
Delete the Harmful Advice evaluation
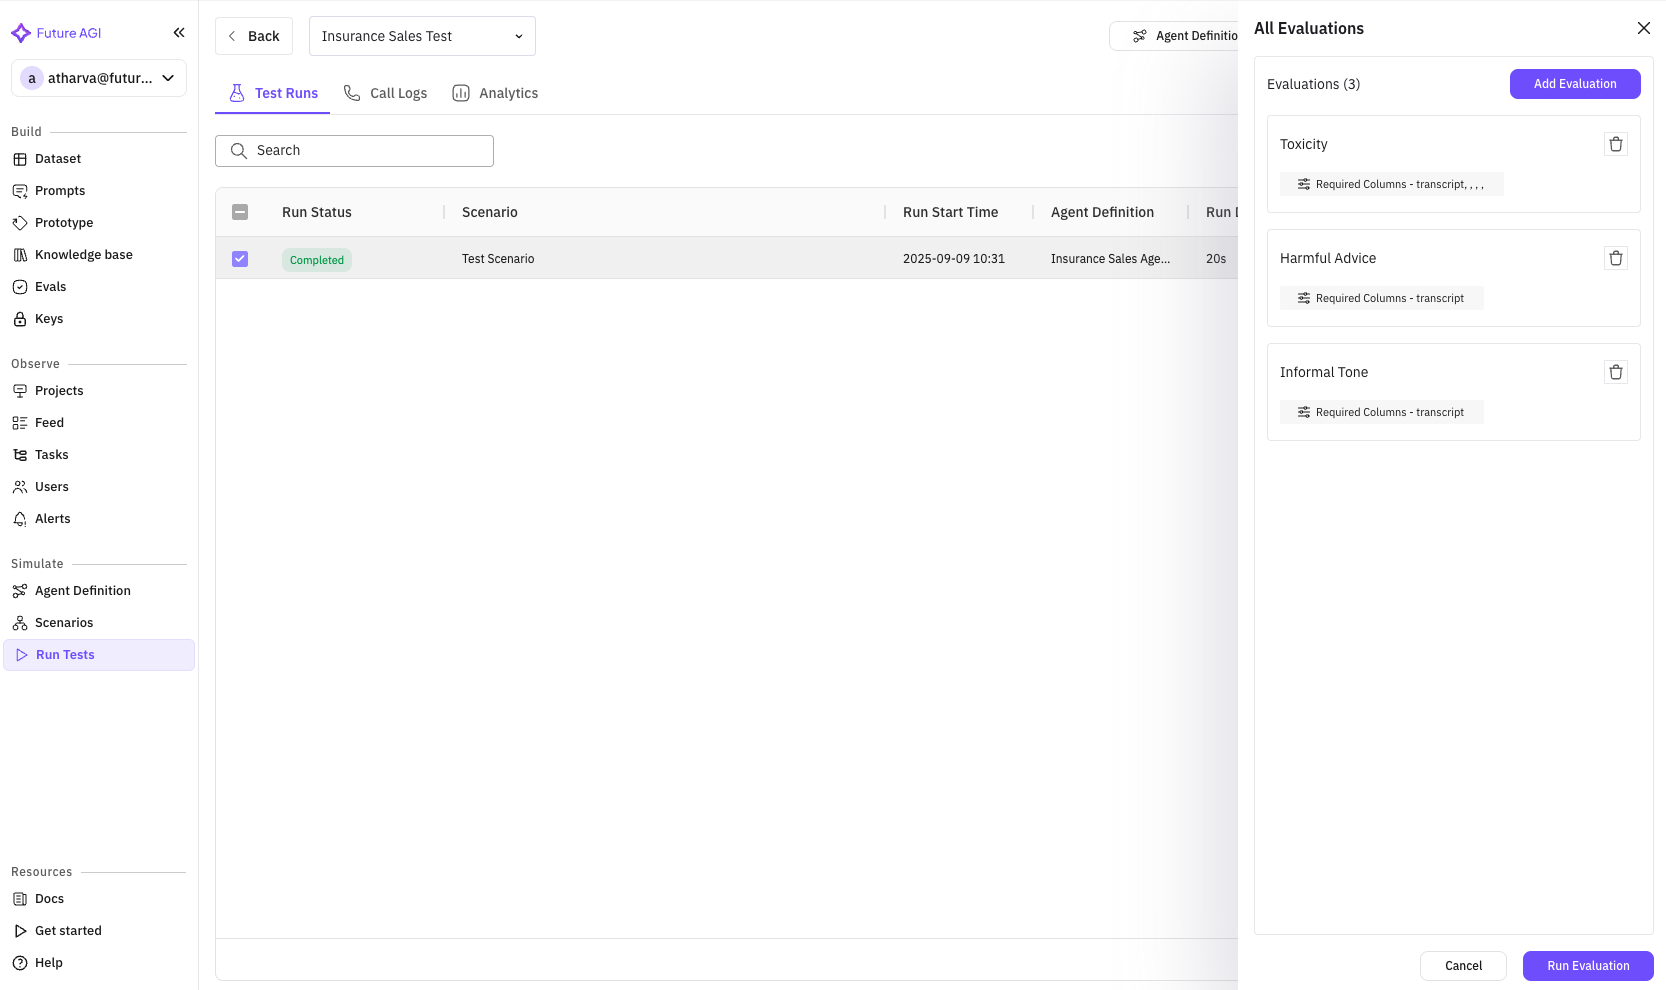click(x=1616, y=258)
